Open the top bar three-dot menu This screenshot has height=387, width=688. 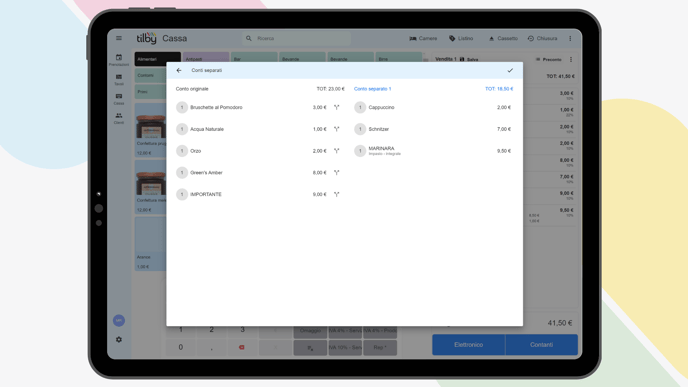[570, 38]
